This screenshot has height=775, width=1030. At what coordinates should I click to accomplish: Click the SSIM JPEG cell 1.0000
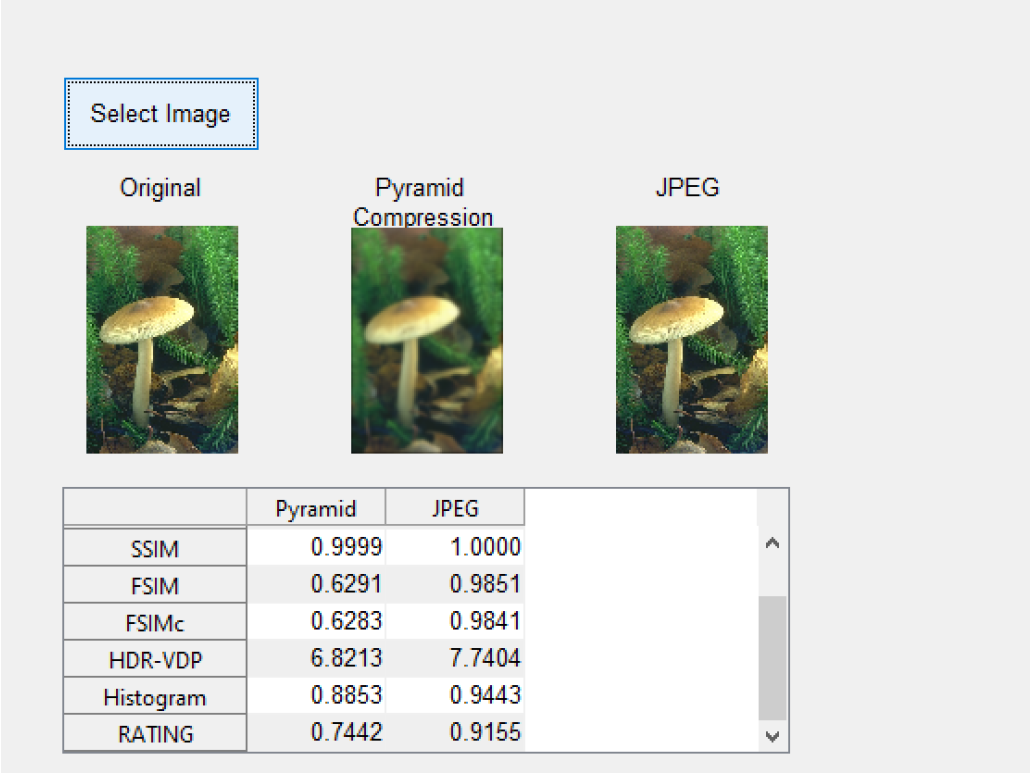[455, 546]
